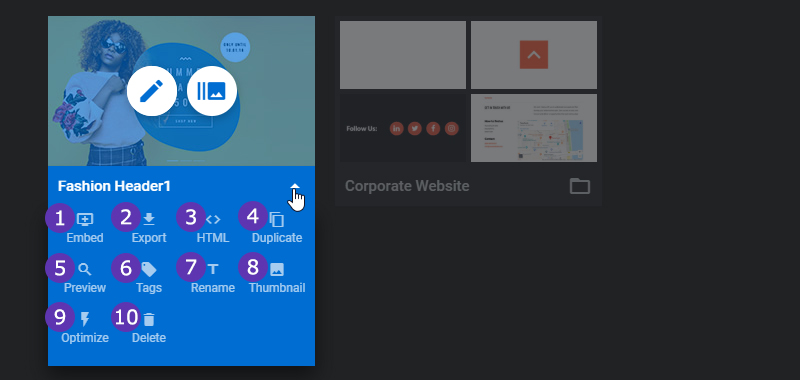Select the orange up-arrow thumbnail
Viewport: 800px width, 380px height.
534,55
